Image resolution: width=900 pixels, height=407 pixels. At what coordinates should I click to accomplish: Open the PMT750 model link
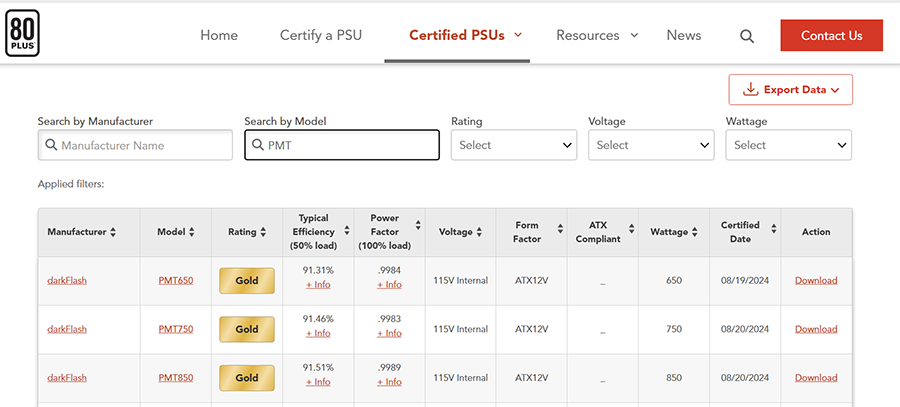pyautogui.click(x=176, y=330)
